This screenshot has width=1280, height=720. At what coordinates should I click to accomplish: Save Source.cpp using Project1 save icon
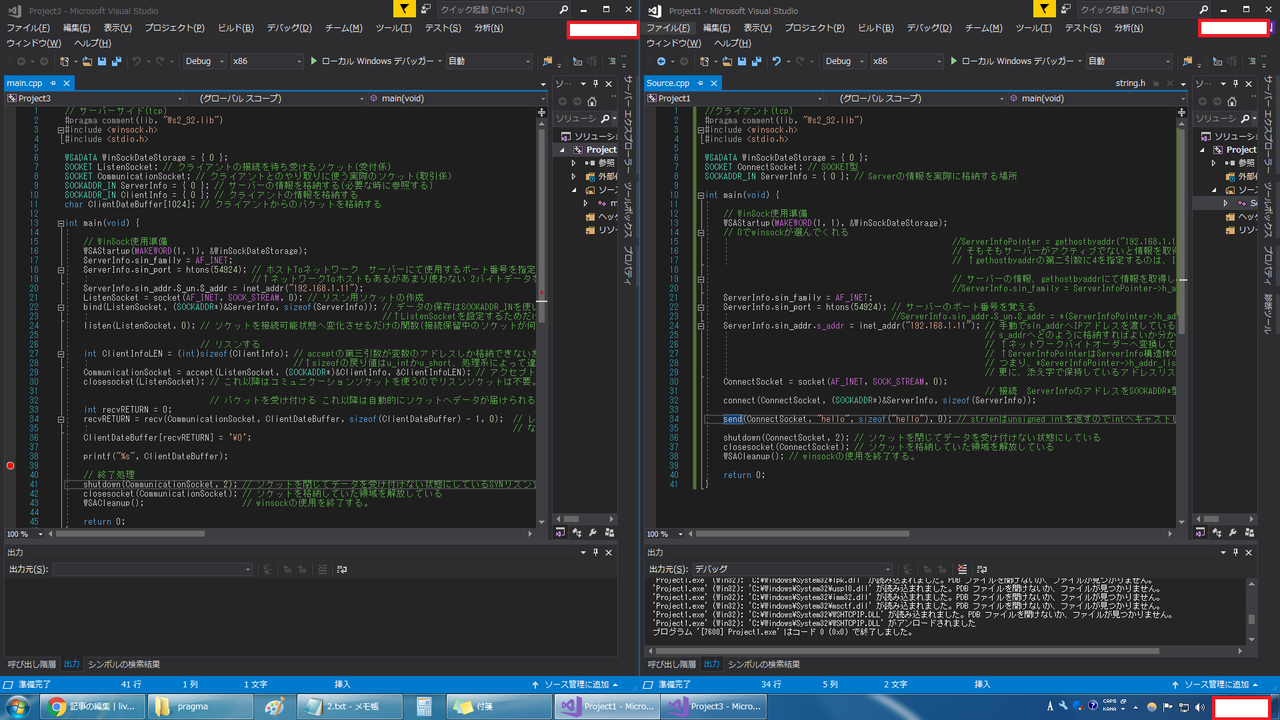(742, 61)
